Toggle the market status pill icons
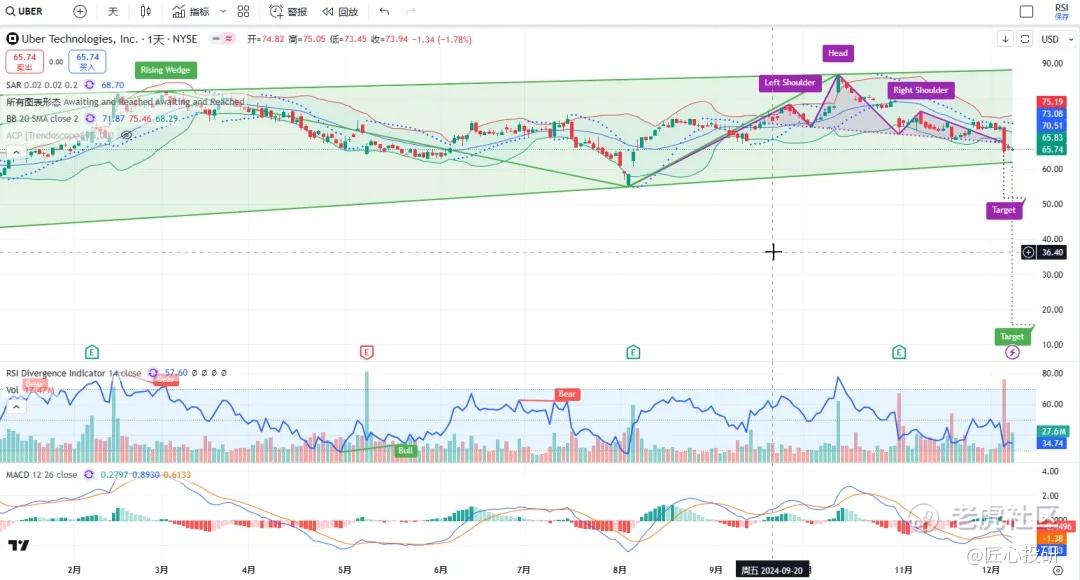1080x580 pixels. coord(222,39)
